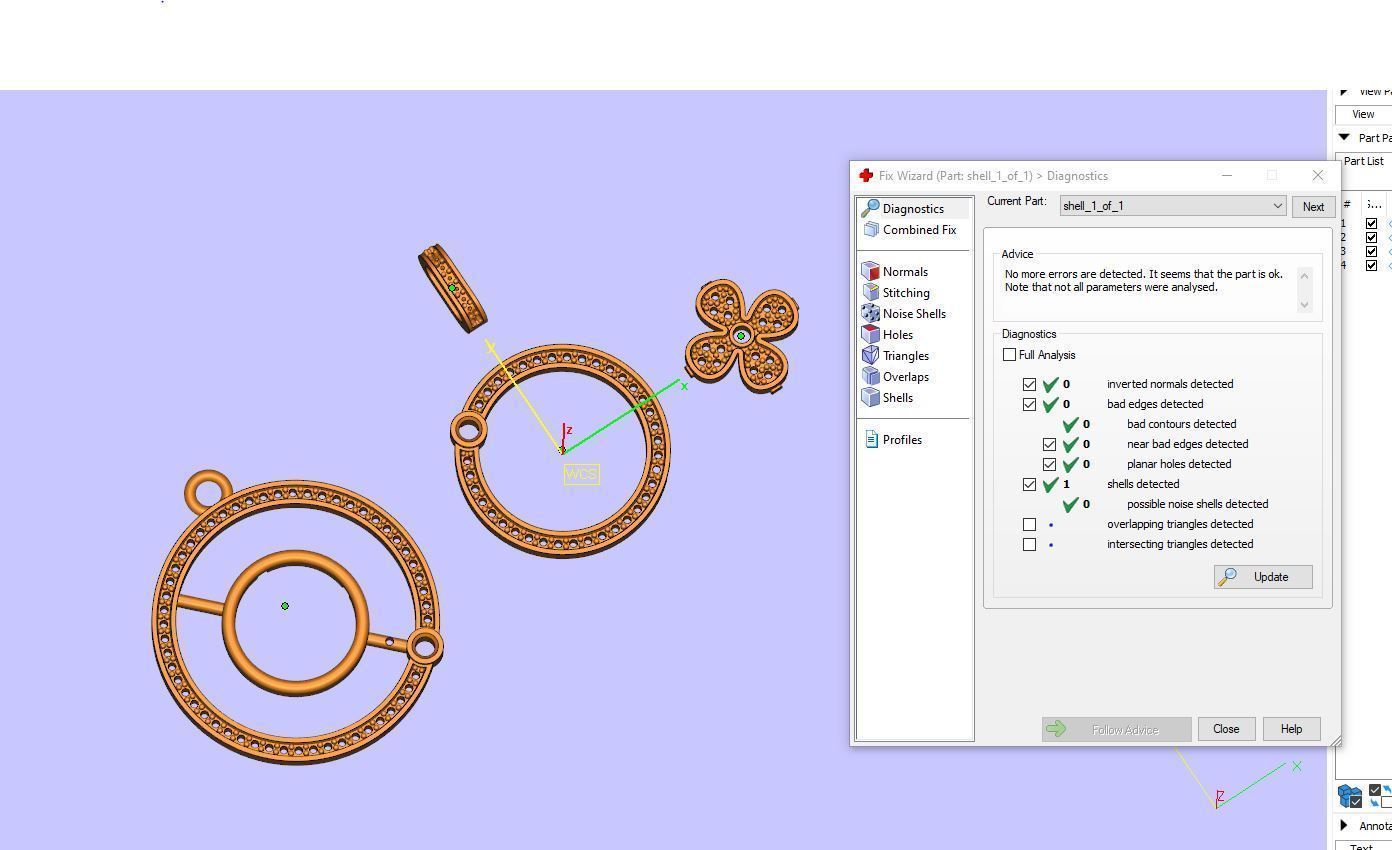Image resolution: width=1392 pixels, height=850 pixels.
Task: Toggle the bad edges detected checkbox
Action: pos(1029,404)
